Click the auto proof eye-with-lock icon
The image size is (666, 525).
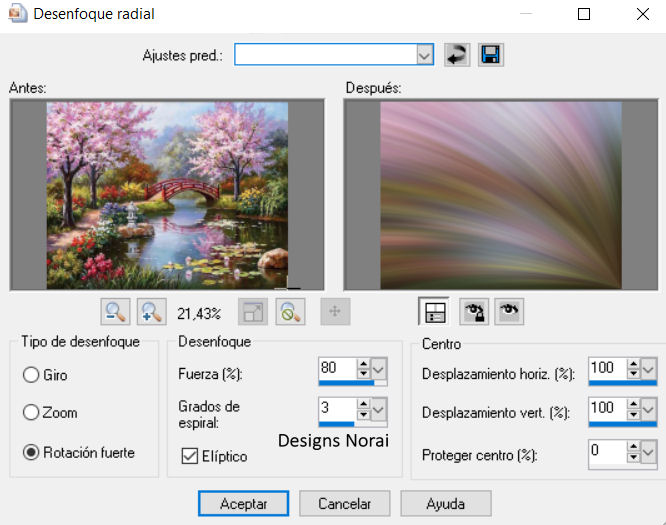click(474, 312)
